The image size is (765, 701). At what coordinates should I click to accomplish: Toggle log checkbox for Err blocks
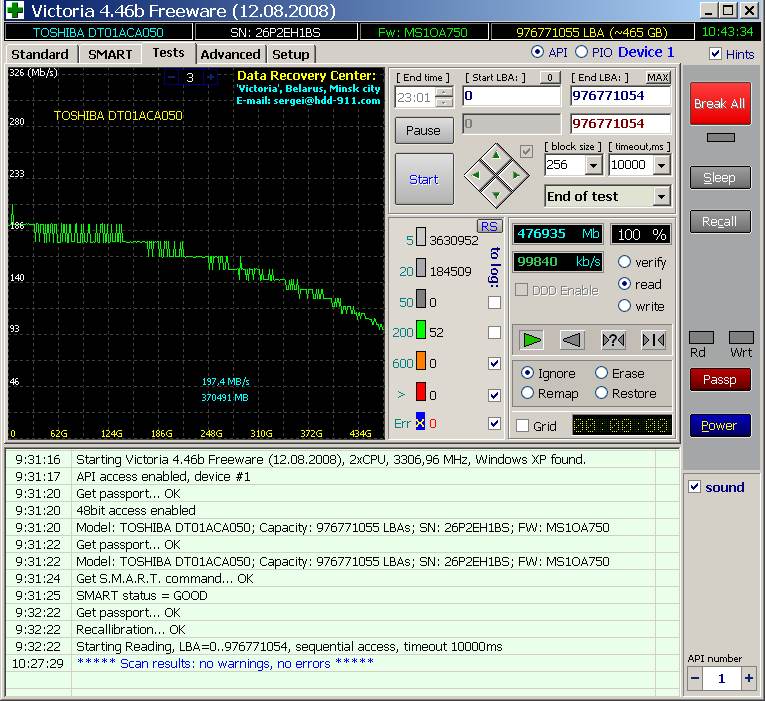click(494, 423)
